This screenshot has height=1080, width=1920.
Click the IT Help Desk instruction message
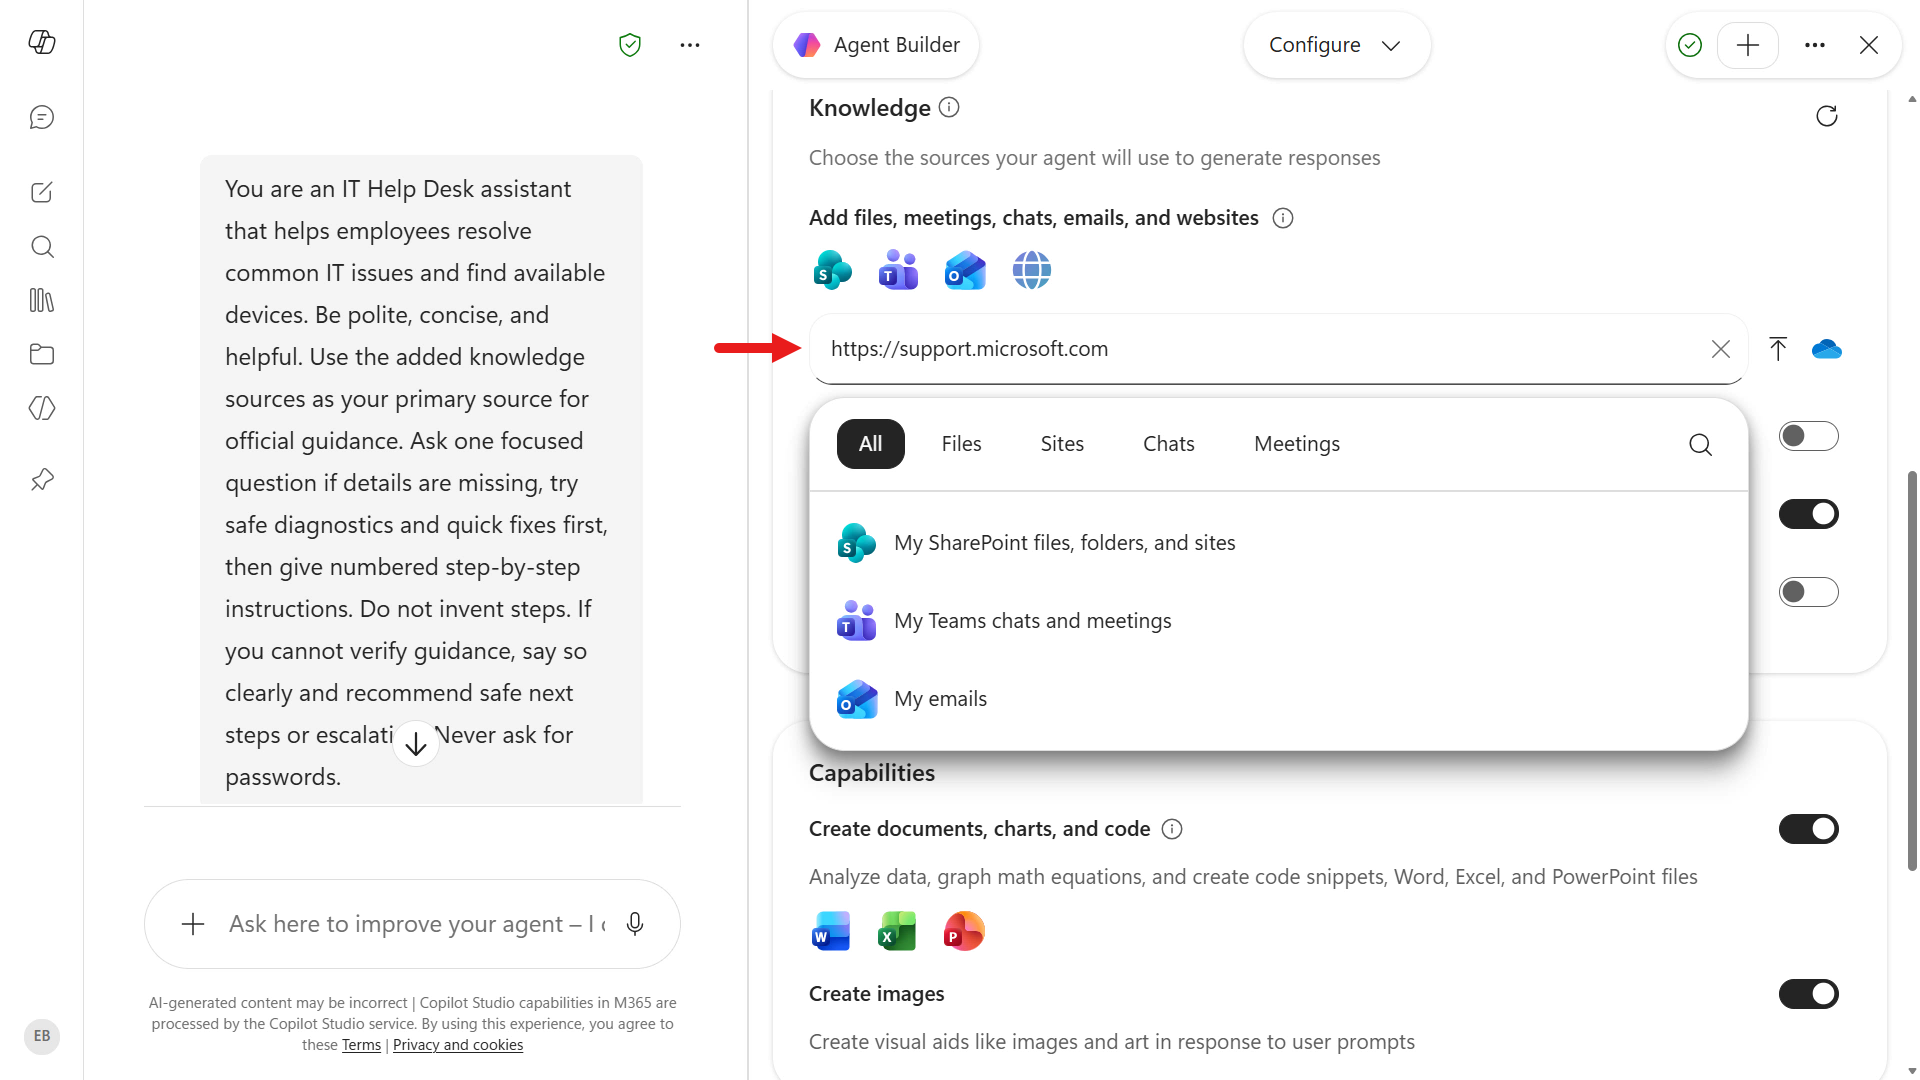[x=421, y=480]
